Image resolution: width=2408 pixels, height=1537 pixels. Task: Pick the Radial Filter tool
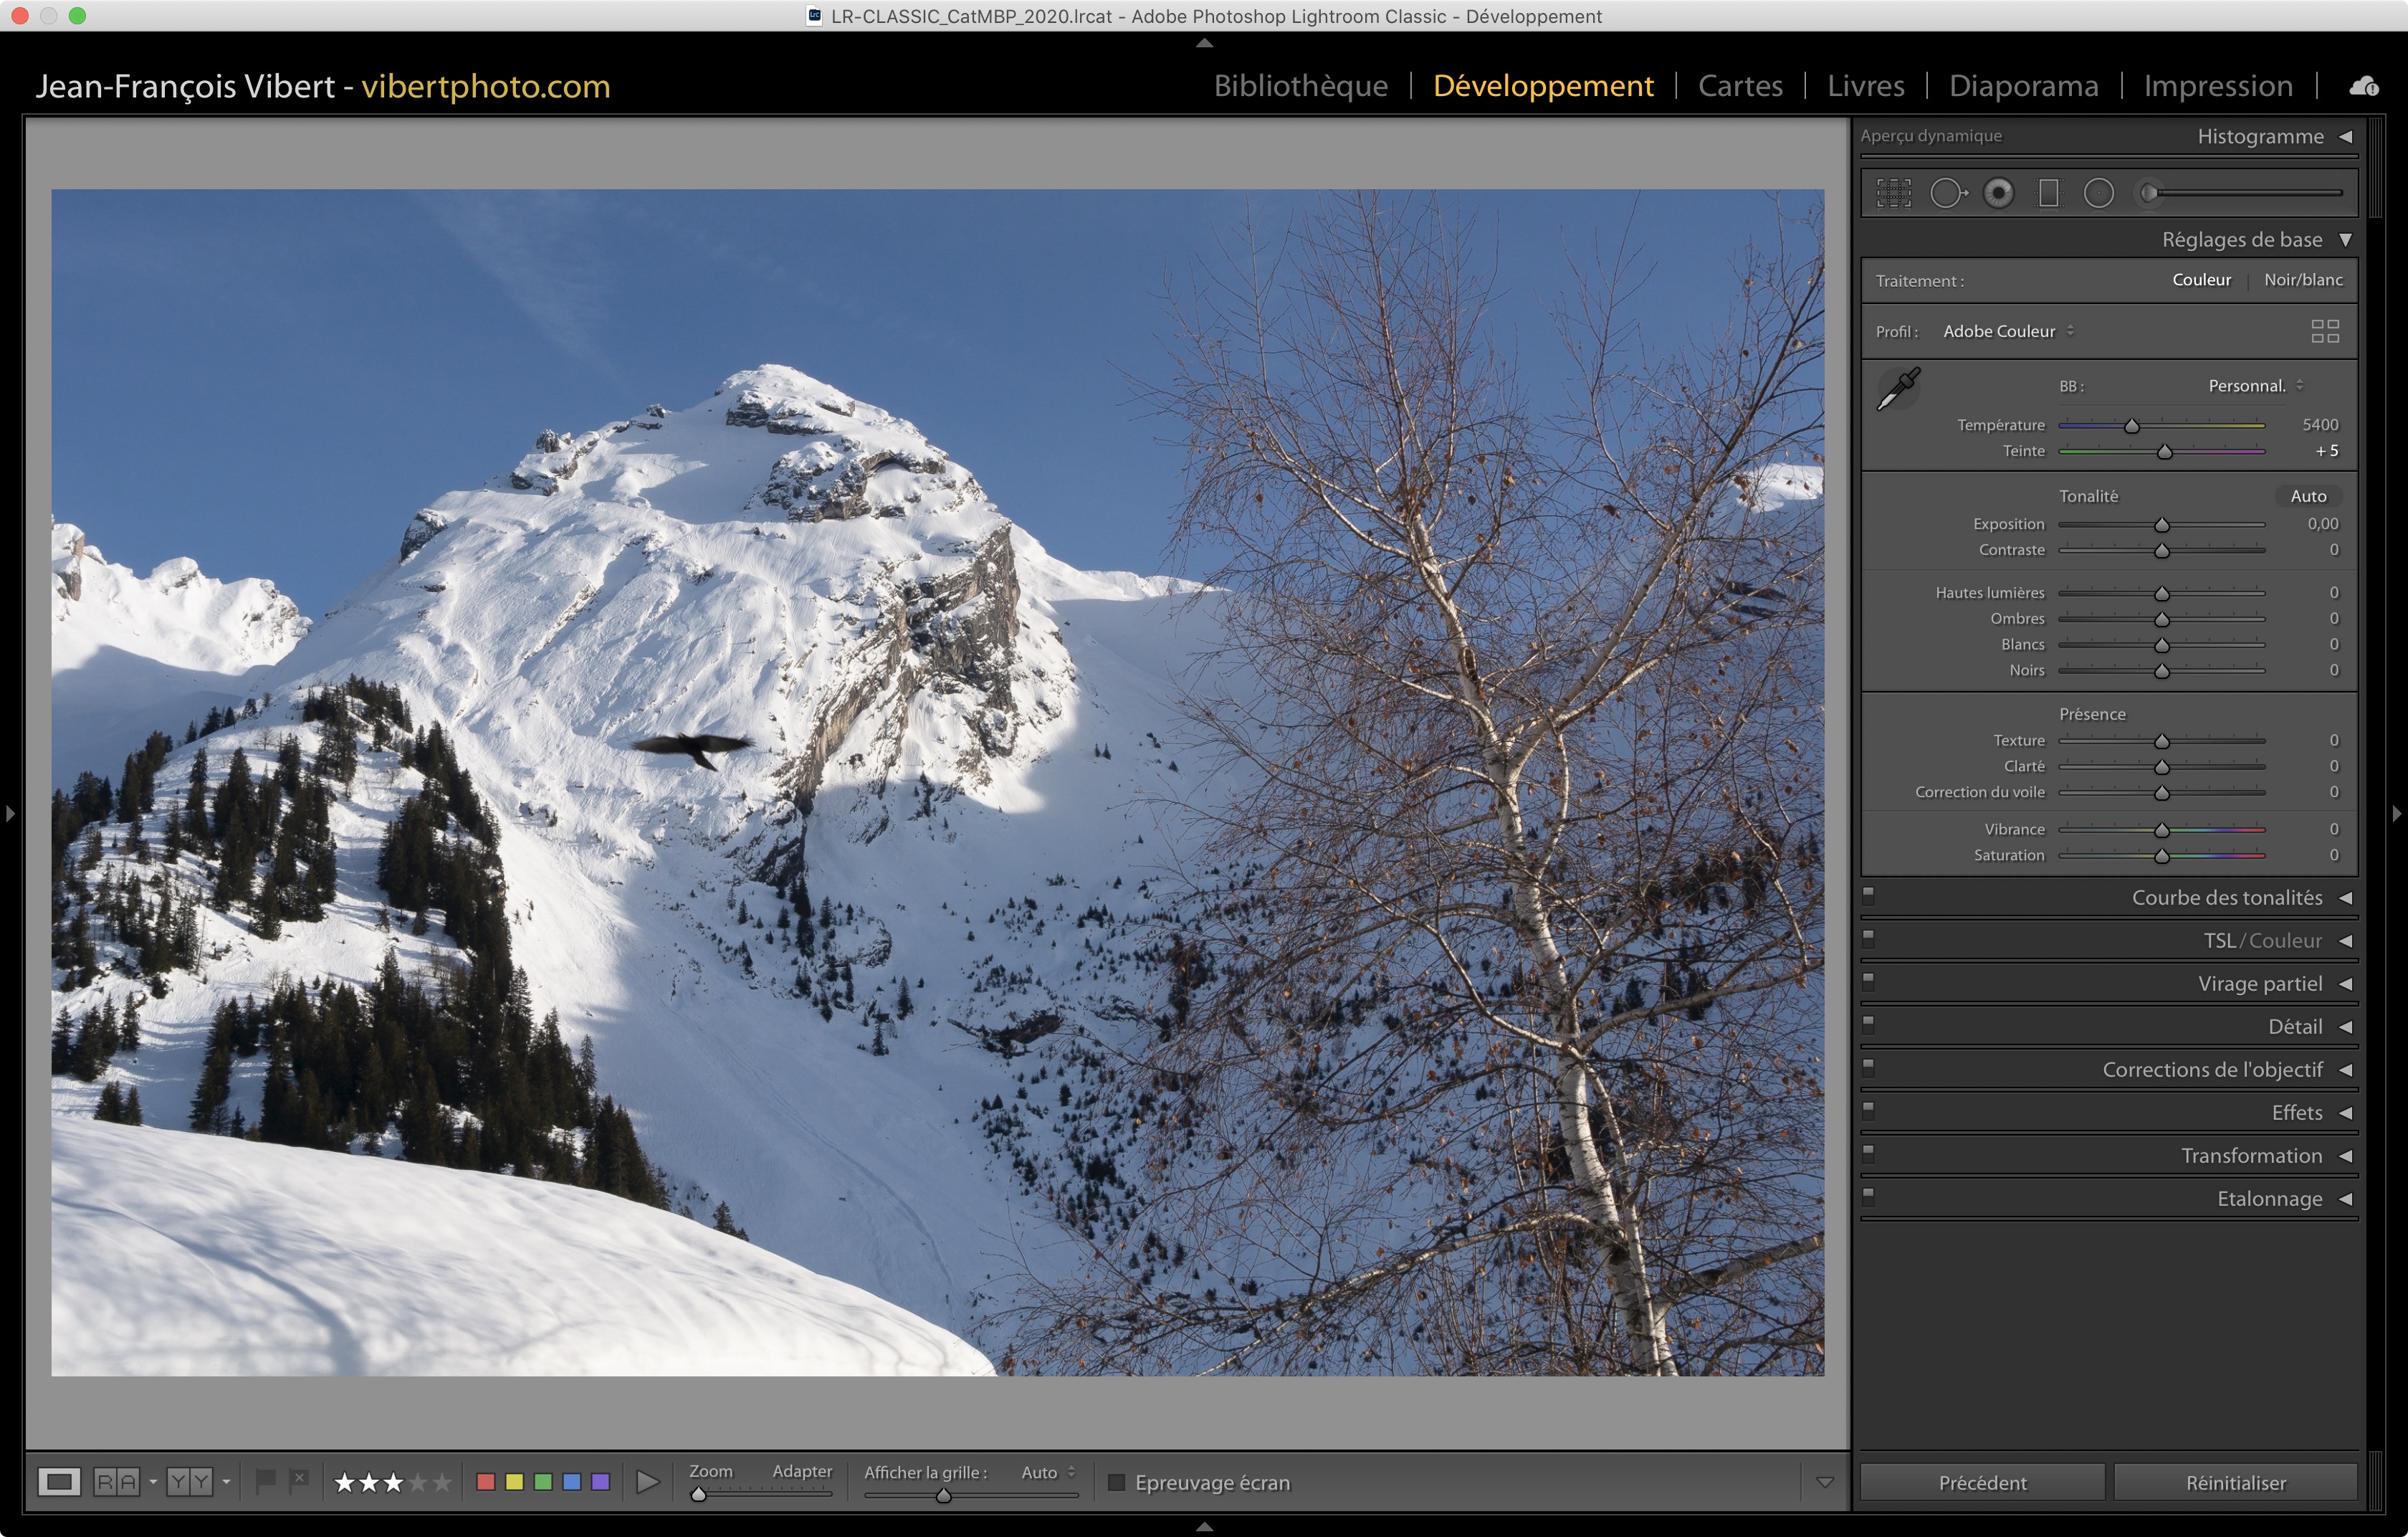point(2098,193)
